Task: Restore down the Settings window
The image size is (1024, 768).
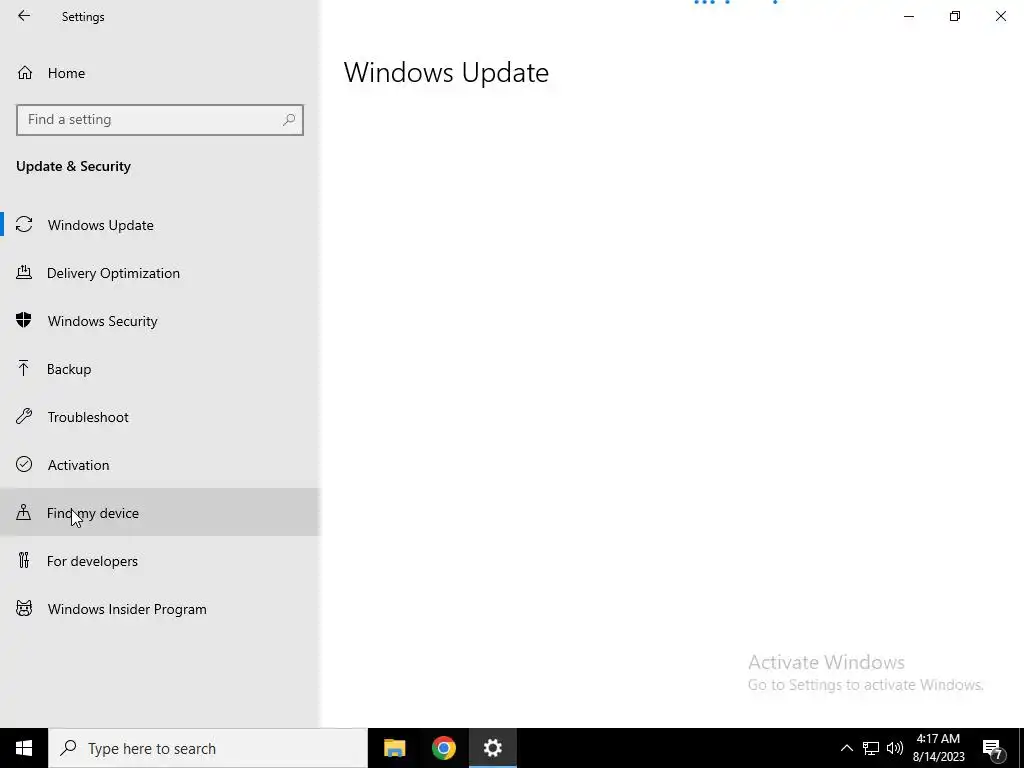Action: [x=955, y=16]
